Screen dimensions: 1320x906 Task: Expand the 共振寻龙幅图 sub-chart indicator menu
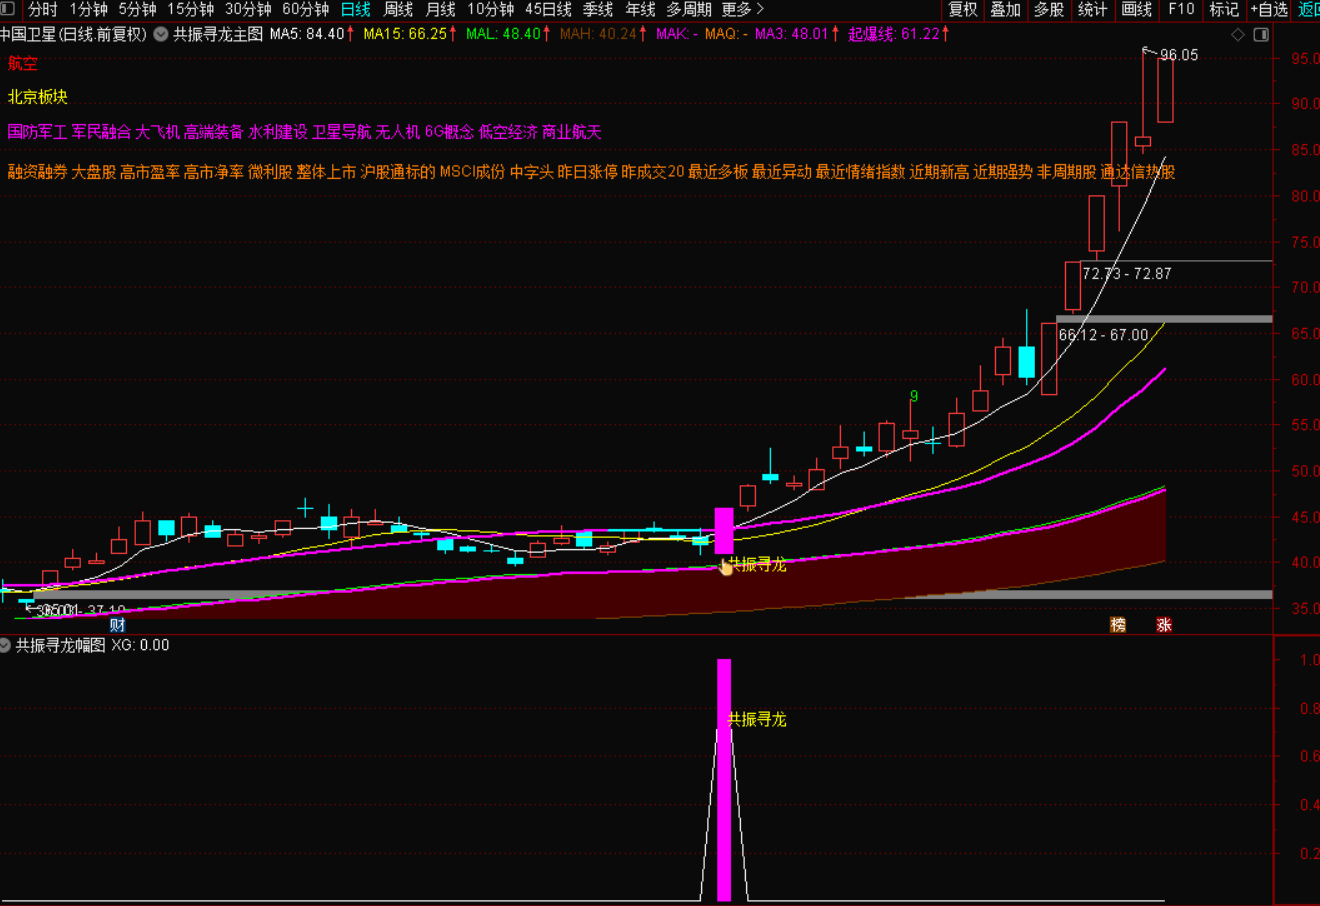[x=6, y=646]
